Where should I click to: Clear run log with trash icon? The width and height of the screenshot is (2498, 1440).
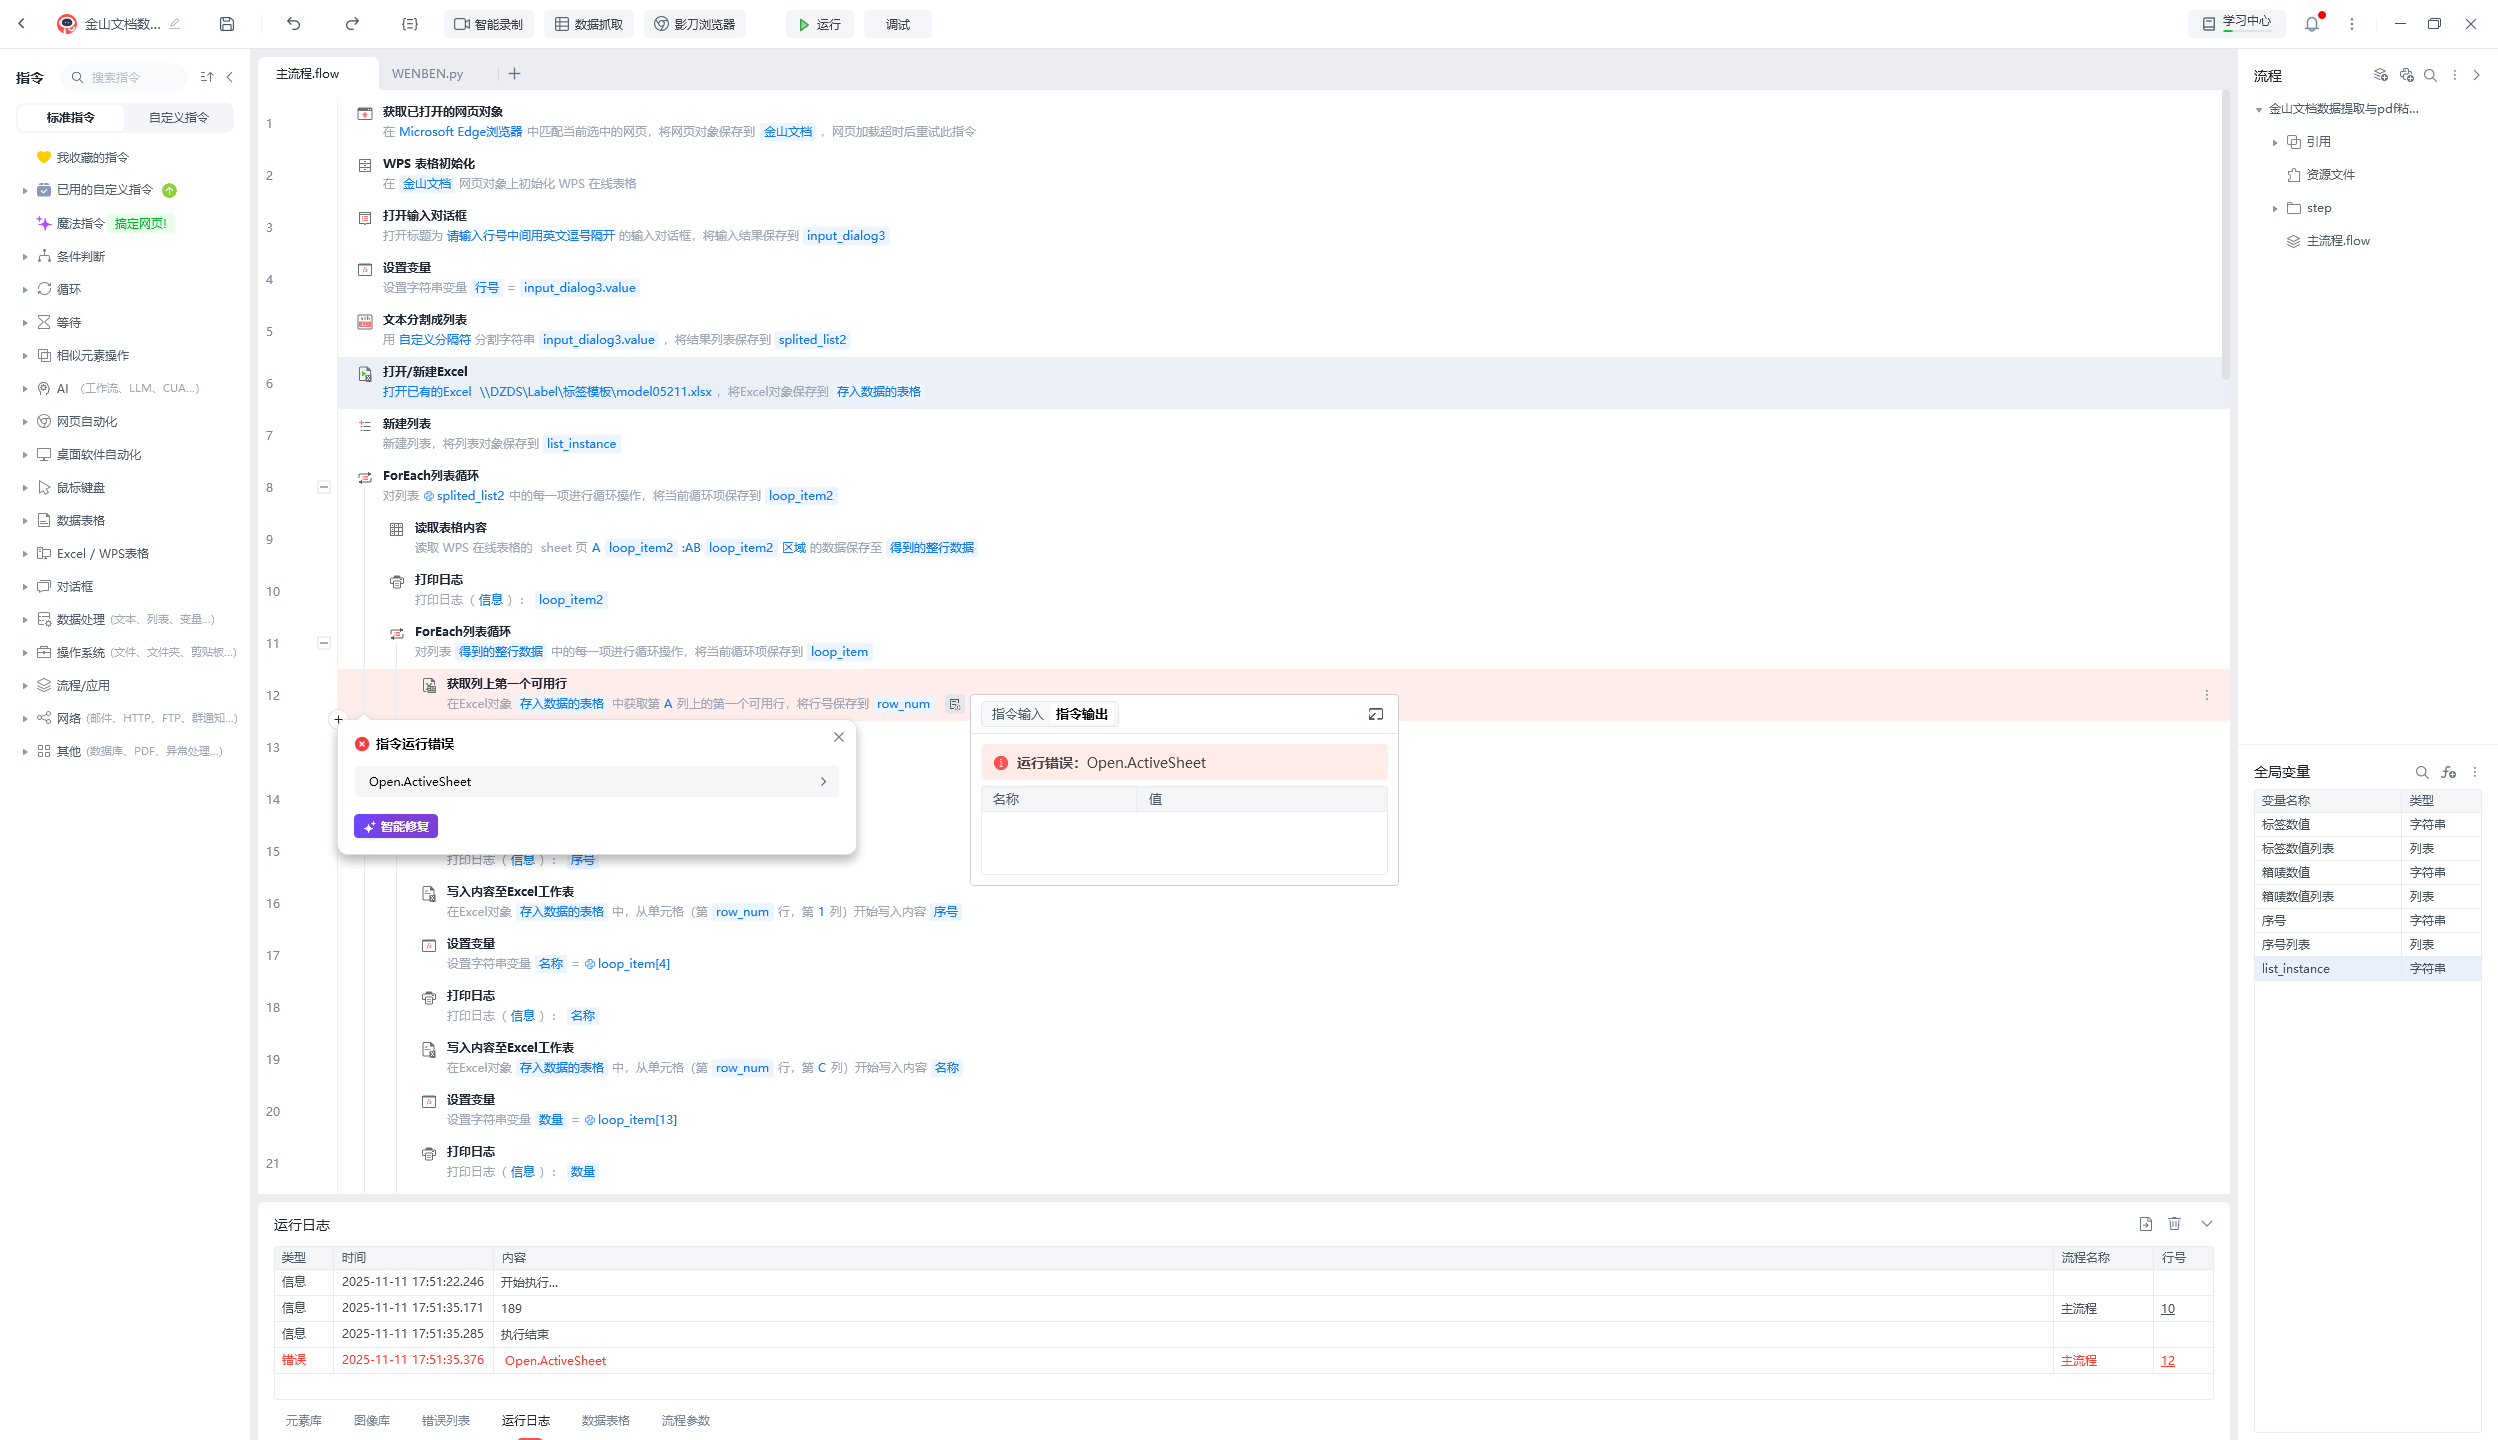pyautogui.click(x=2174, y=1224)
